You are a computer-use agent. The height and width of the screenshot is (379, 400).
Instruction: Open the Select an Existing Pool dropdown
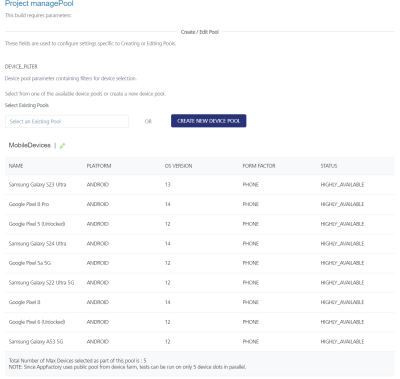click(x=67, y=121)
